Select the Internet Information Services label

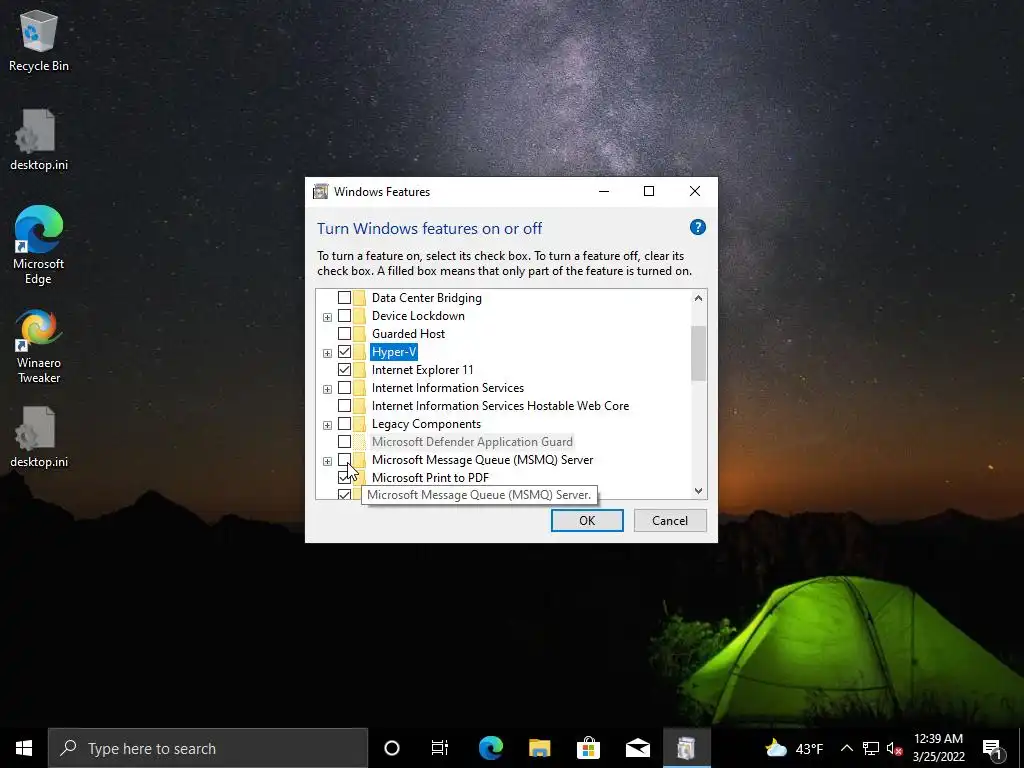pos(447,388)
